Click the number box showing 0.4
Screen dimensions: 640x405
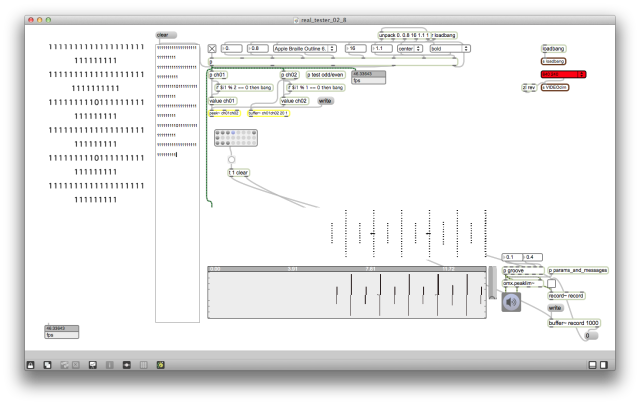point(533,257)
